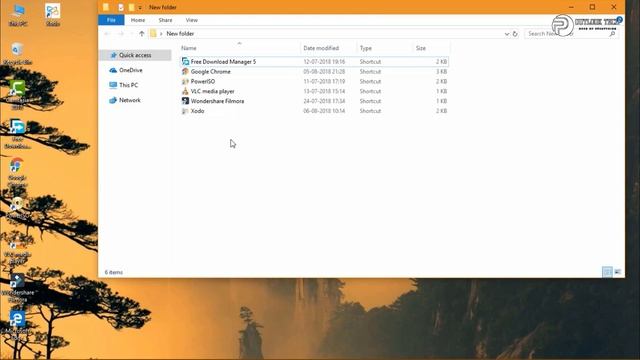Click the Forward navigation arrow
This screenshot has width=640, height=360.
121,33
